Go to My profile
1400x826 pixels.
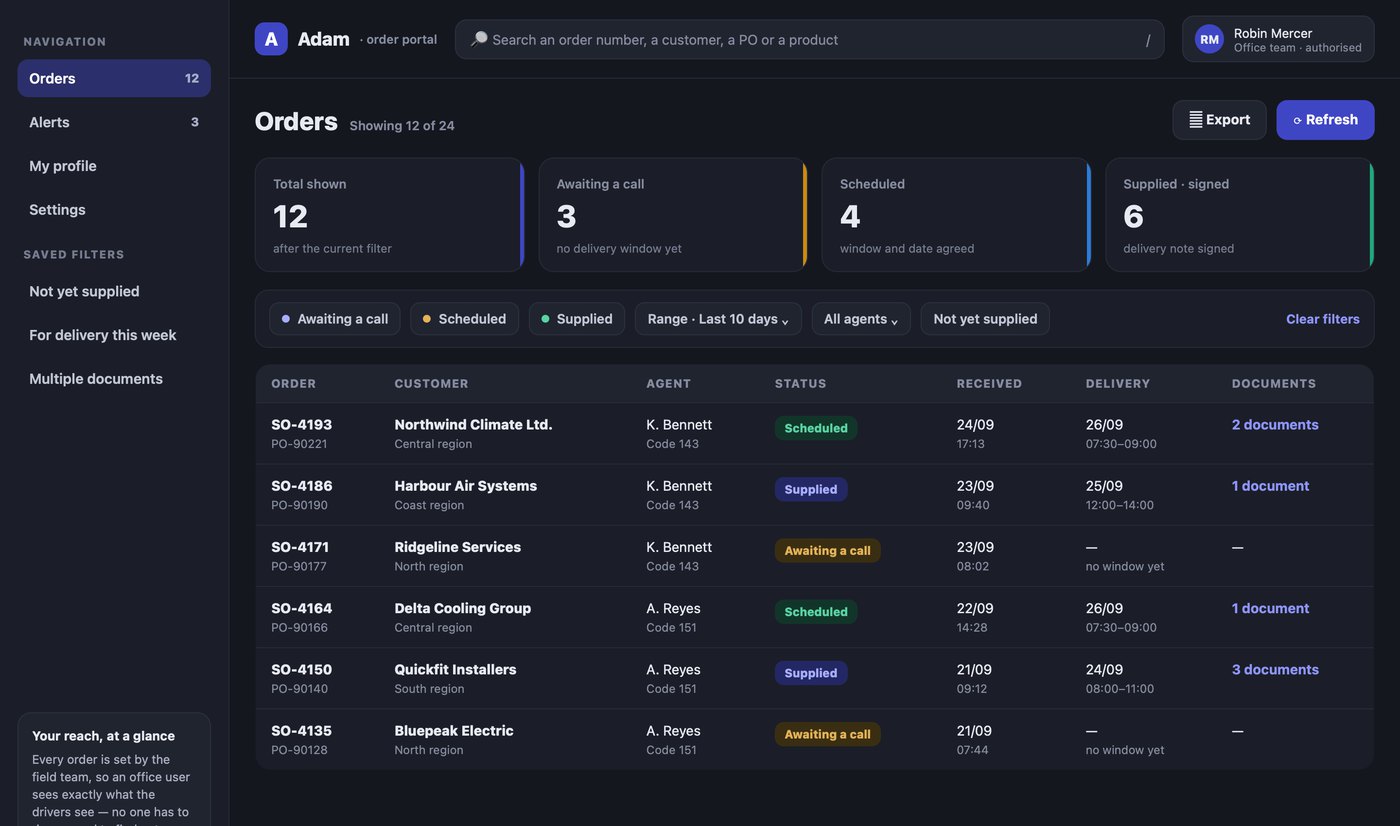pos(114,166)
